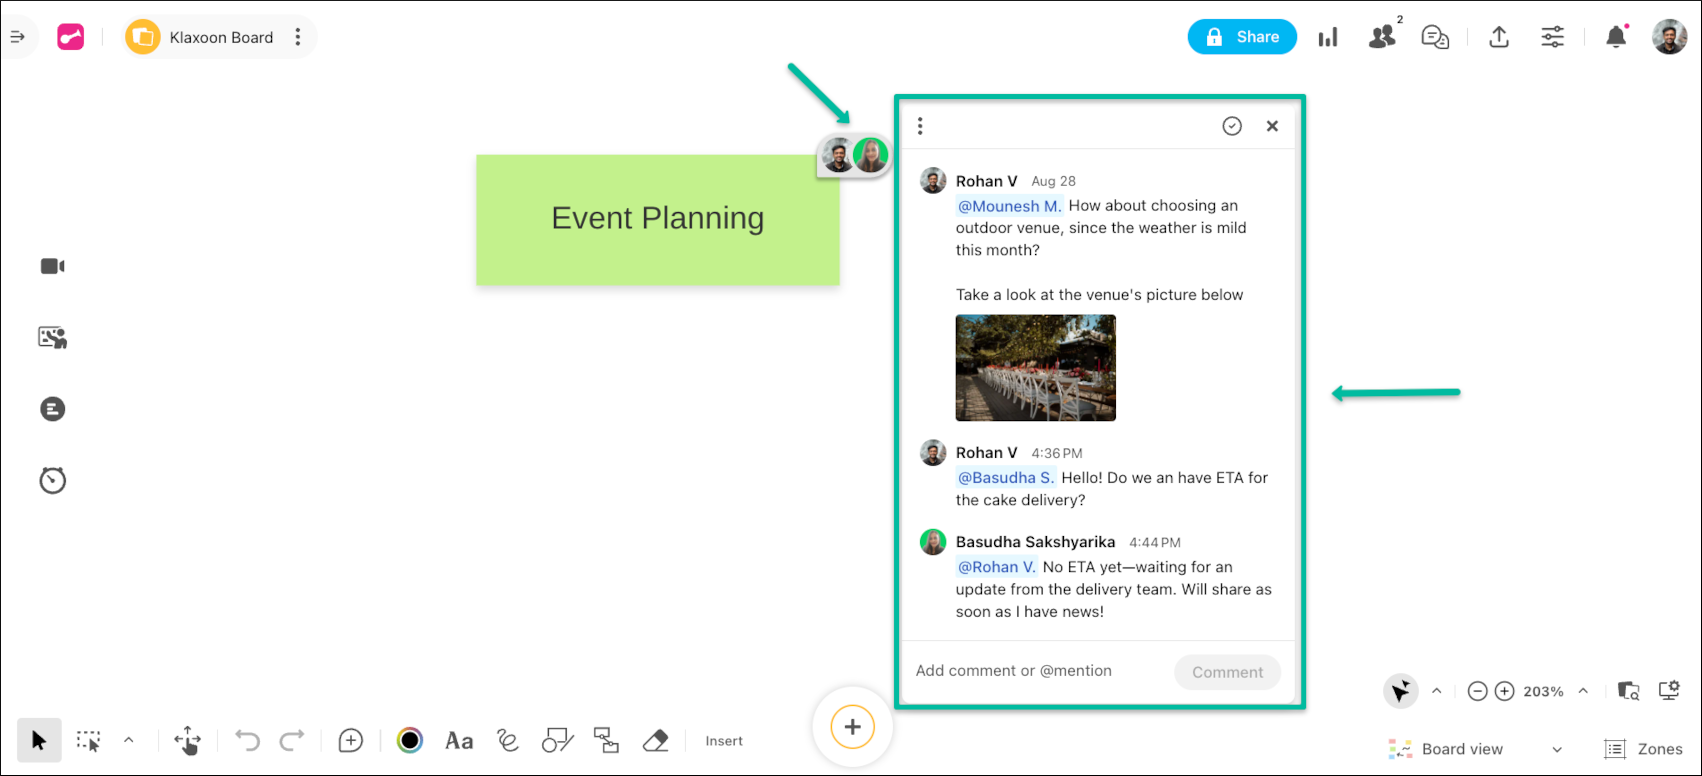This screenshot has height=776, width=1702.
Task: Select the freehand draw pen tool
Action: tap(508, 741)
